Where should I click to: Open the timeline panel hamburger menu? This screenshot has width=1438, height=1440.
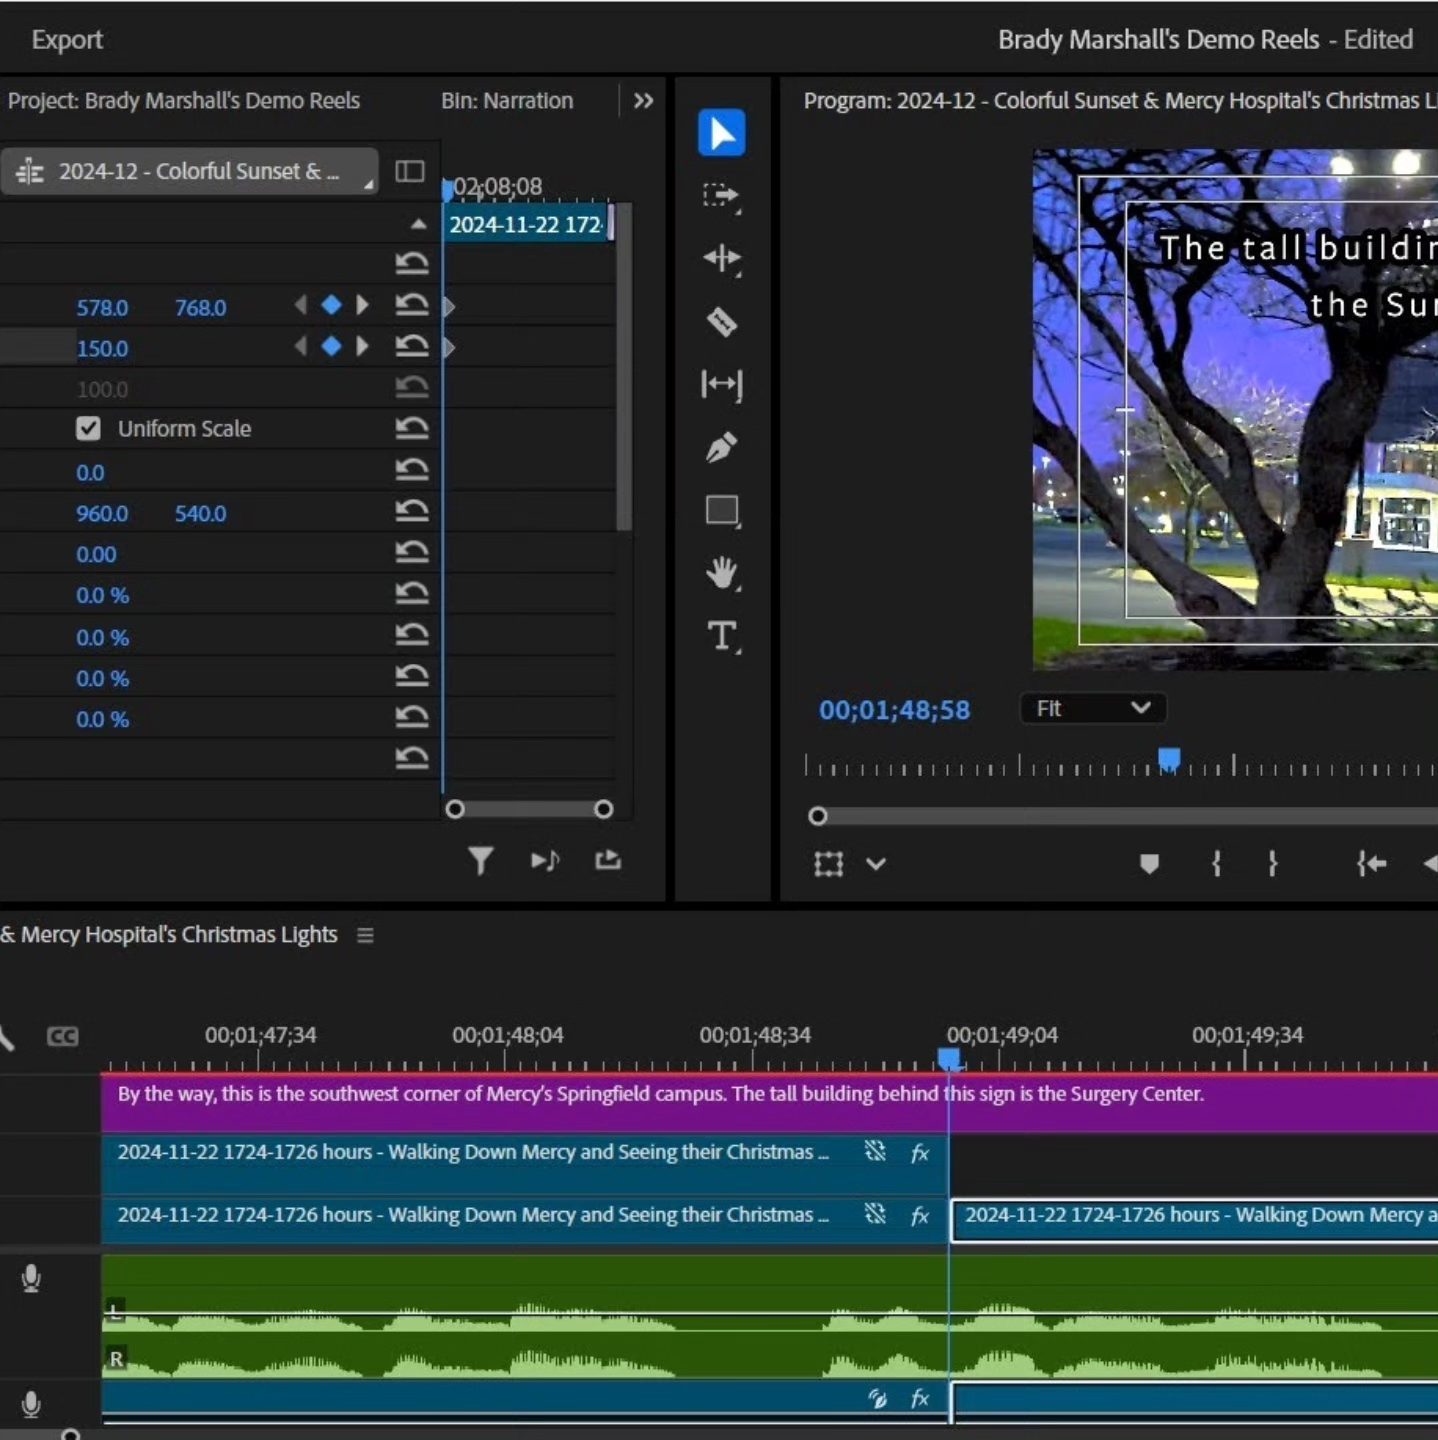(365, 935)
